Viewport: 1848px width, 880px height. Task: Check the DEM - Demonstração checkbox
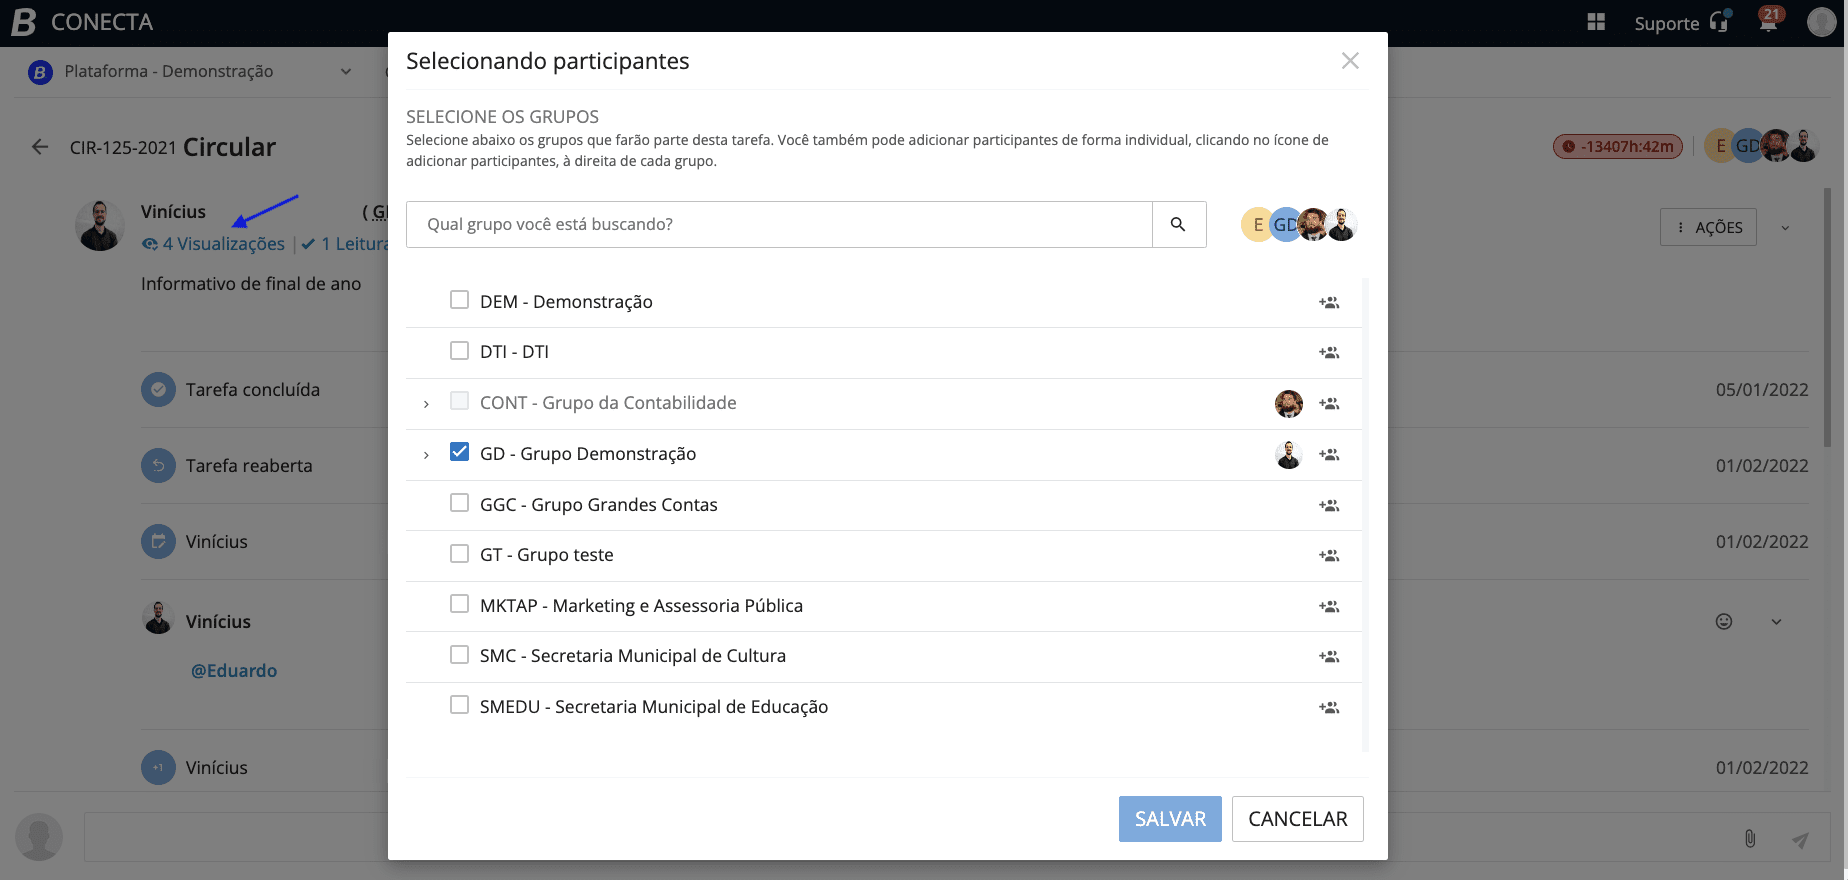(459, 300)
